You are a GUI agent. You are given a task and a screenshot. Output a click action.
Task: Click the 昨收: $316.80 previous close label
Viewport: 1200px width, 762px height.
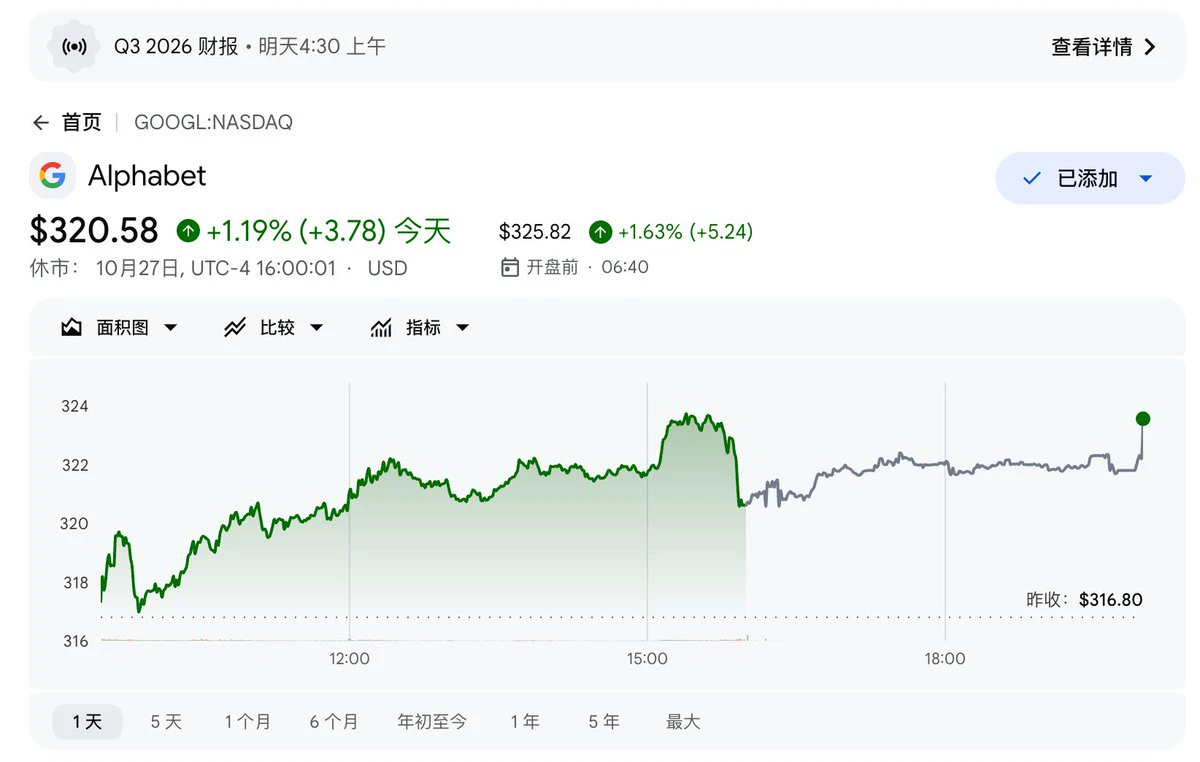1084,600
